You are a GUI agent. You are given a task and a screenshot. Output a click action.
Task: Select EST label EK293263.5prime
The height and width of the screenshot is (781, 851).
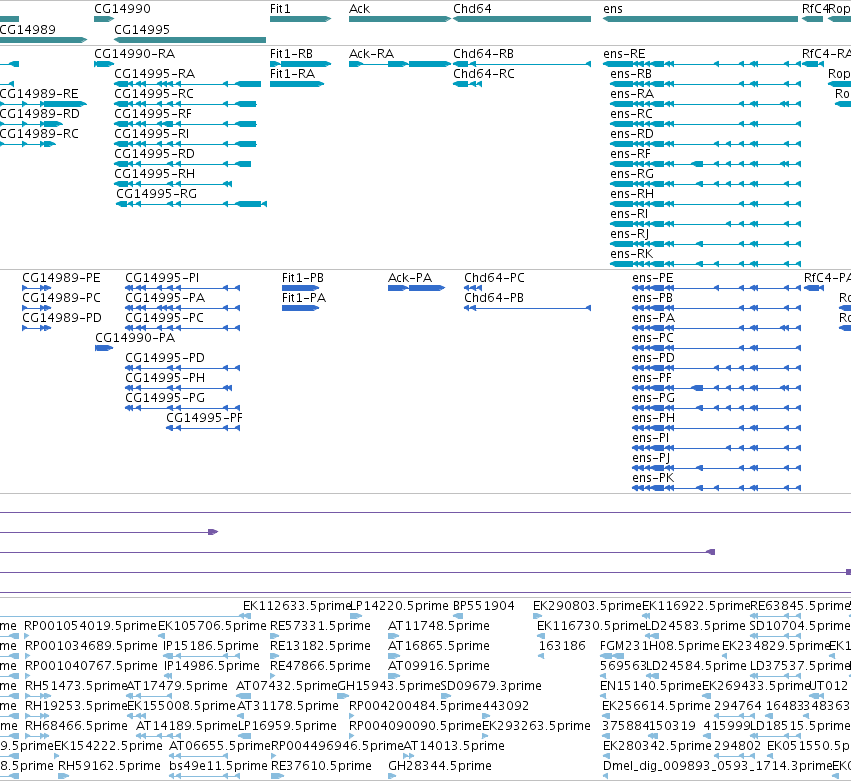pos(536,726)
